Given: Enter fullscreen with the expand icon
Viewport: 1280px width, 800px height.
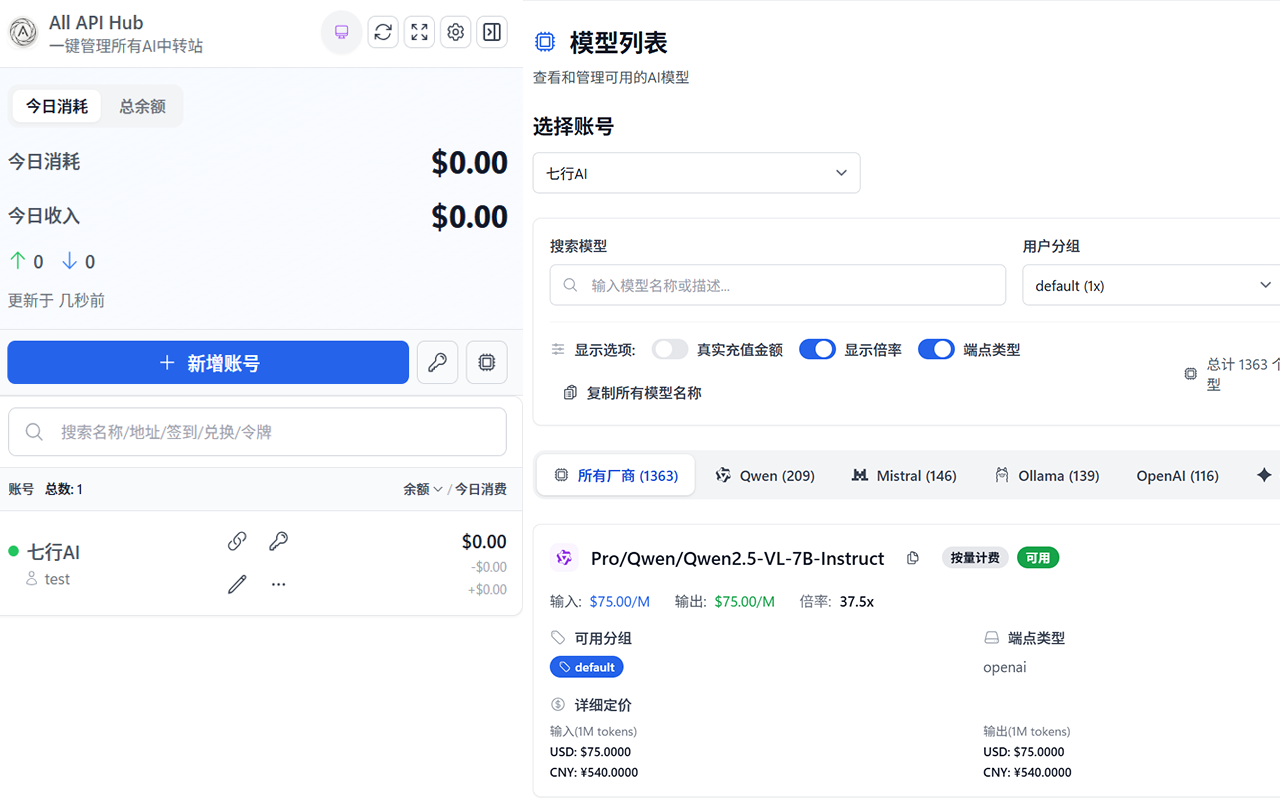Looking at the screenshot, I should click(x=418, y=31).
